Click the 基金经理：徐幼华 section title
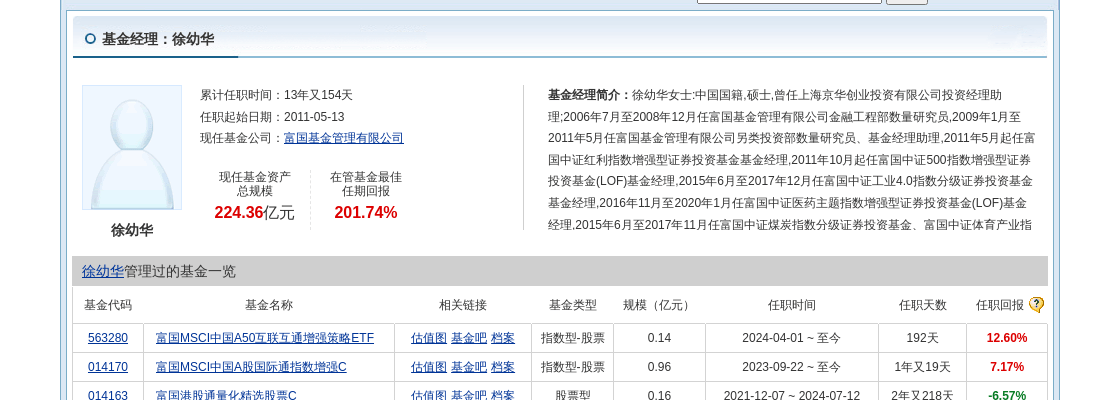Image resolution: width=1120 pixels, height=400 pixels. pos(158,39)
